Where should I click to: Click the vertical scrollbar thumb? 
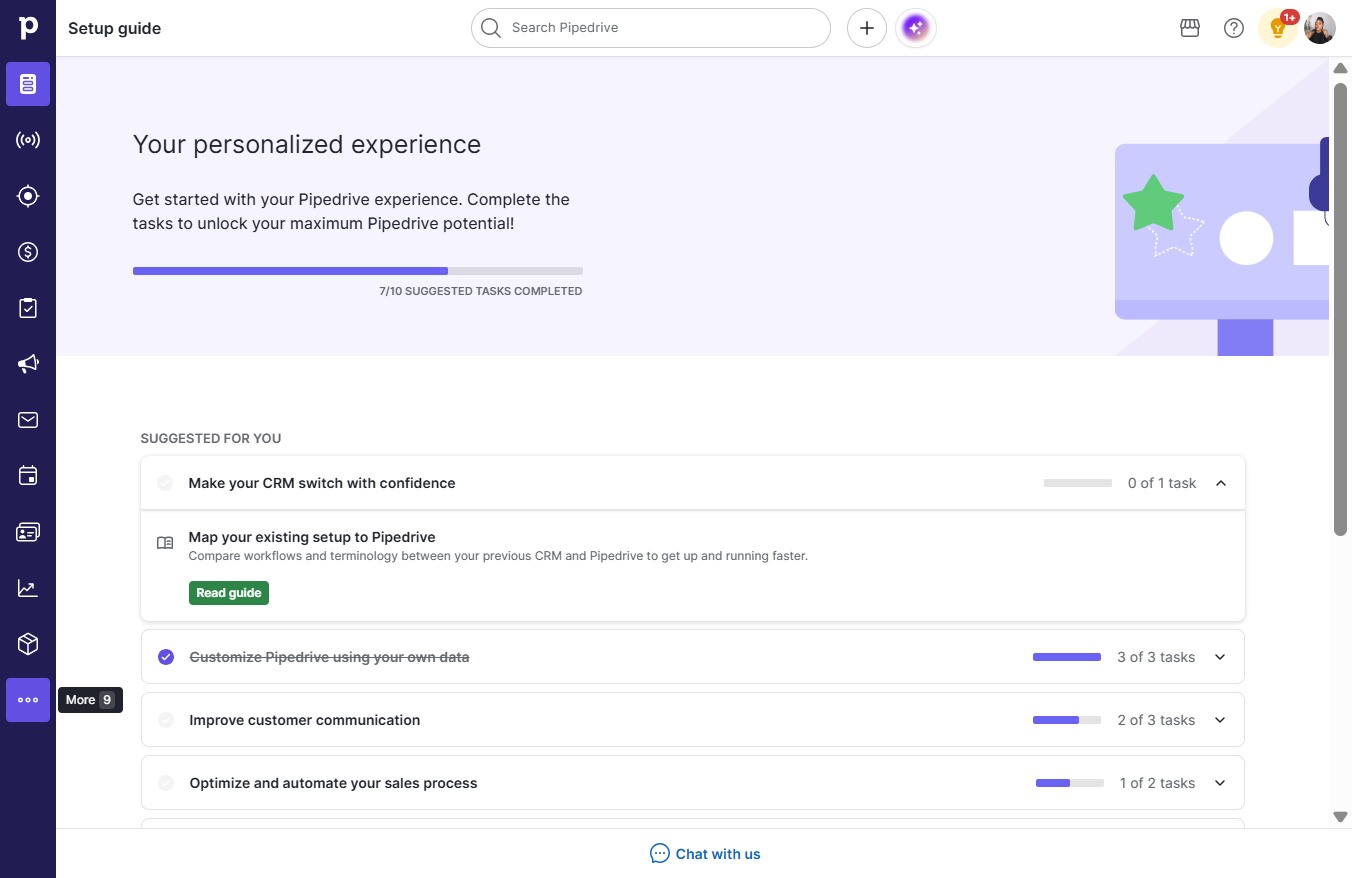pyautogui.click(x=1341, y=309)
